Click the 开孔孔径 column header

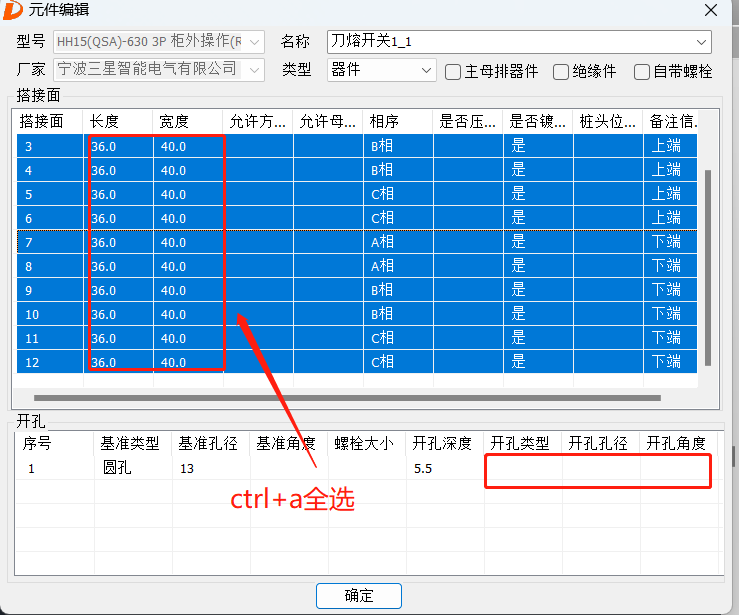pos(600,443)
